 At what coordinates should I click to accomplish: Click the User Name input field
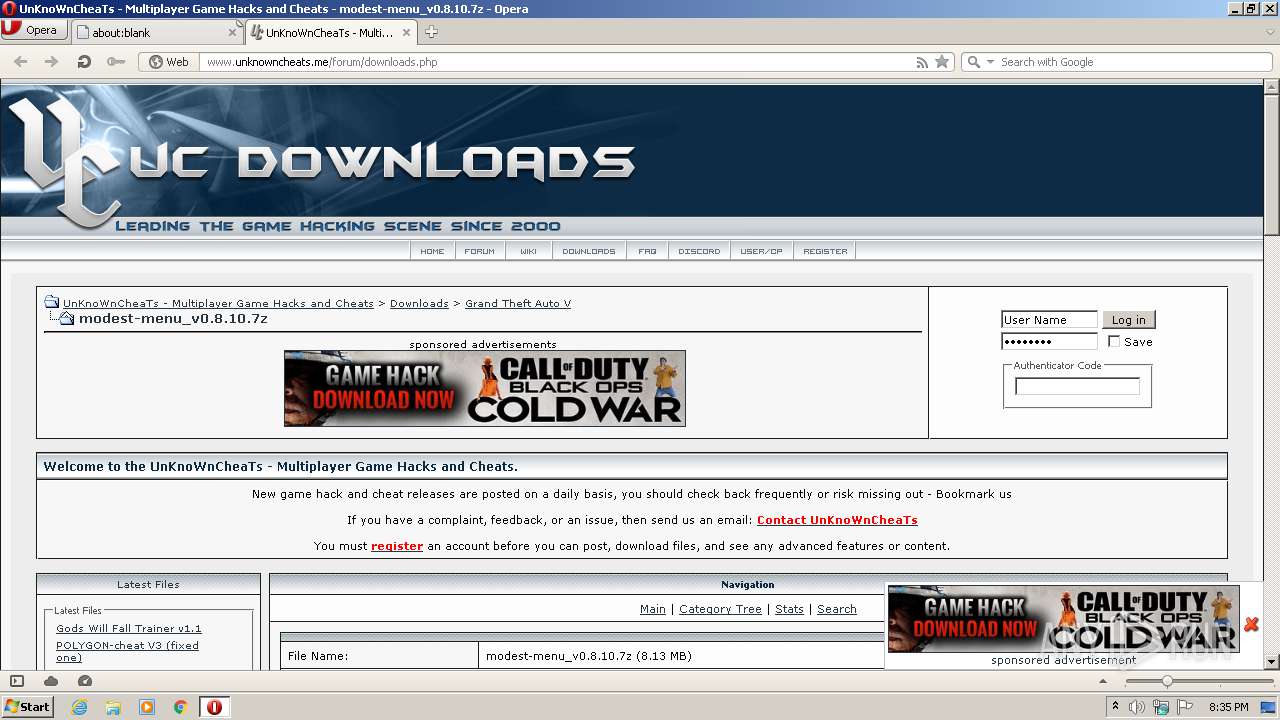click(1049, 320)
